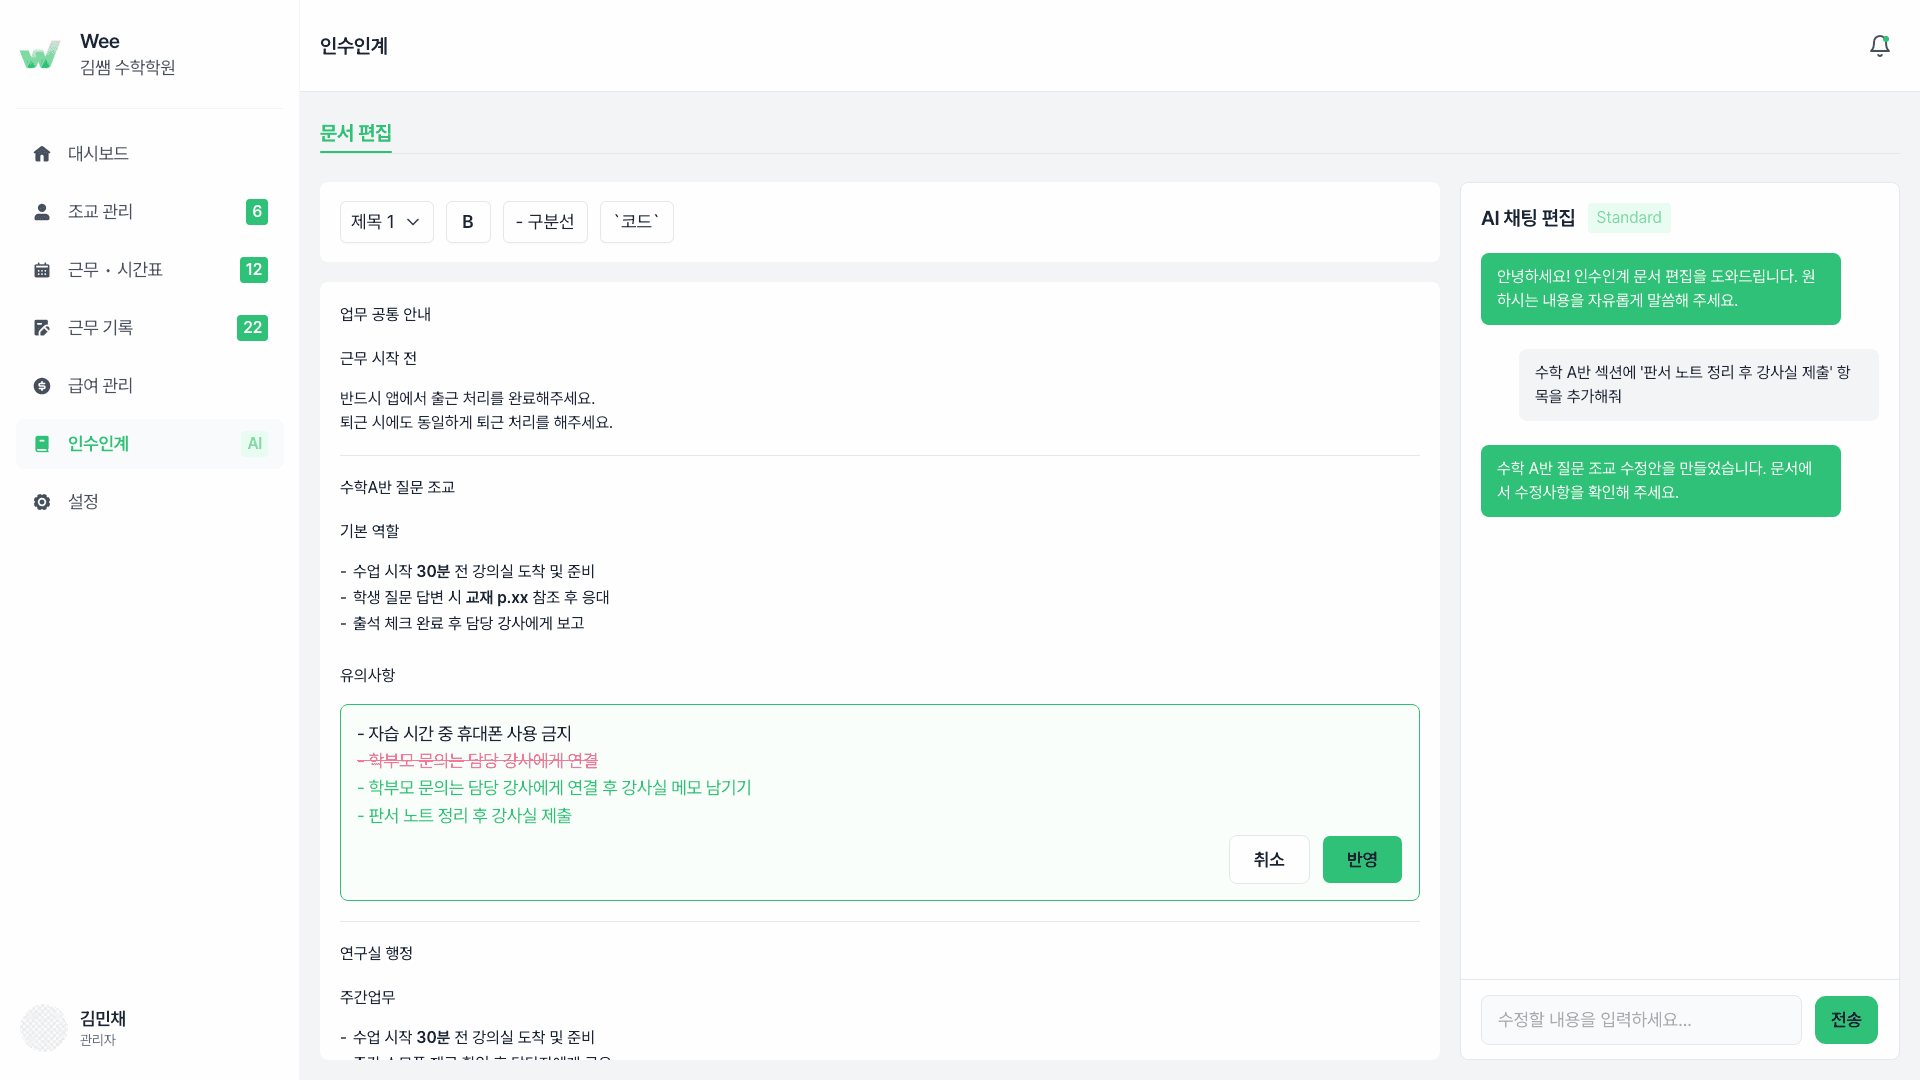Click the 조교 관리 person icon

(42, 212)
